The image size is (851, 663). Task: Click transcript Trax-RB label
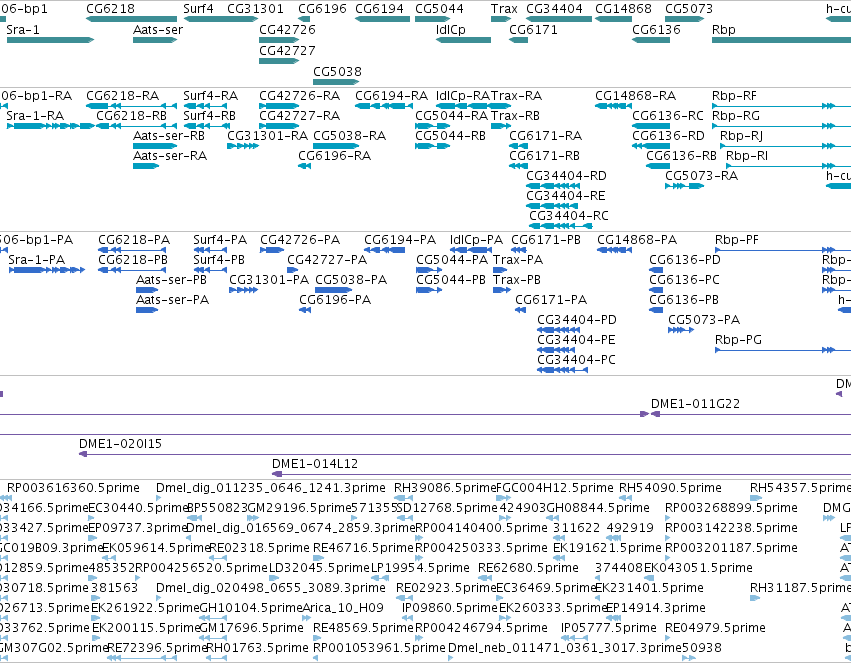pos(516,116)
